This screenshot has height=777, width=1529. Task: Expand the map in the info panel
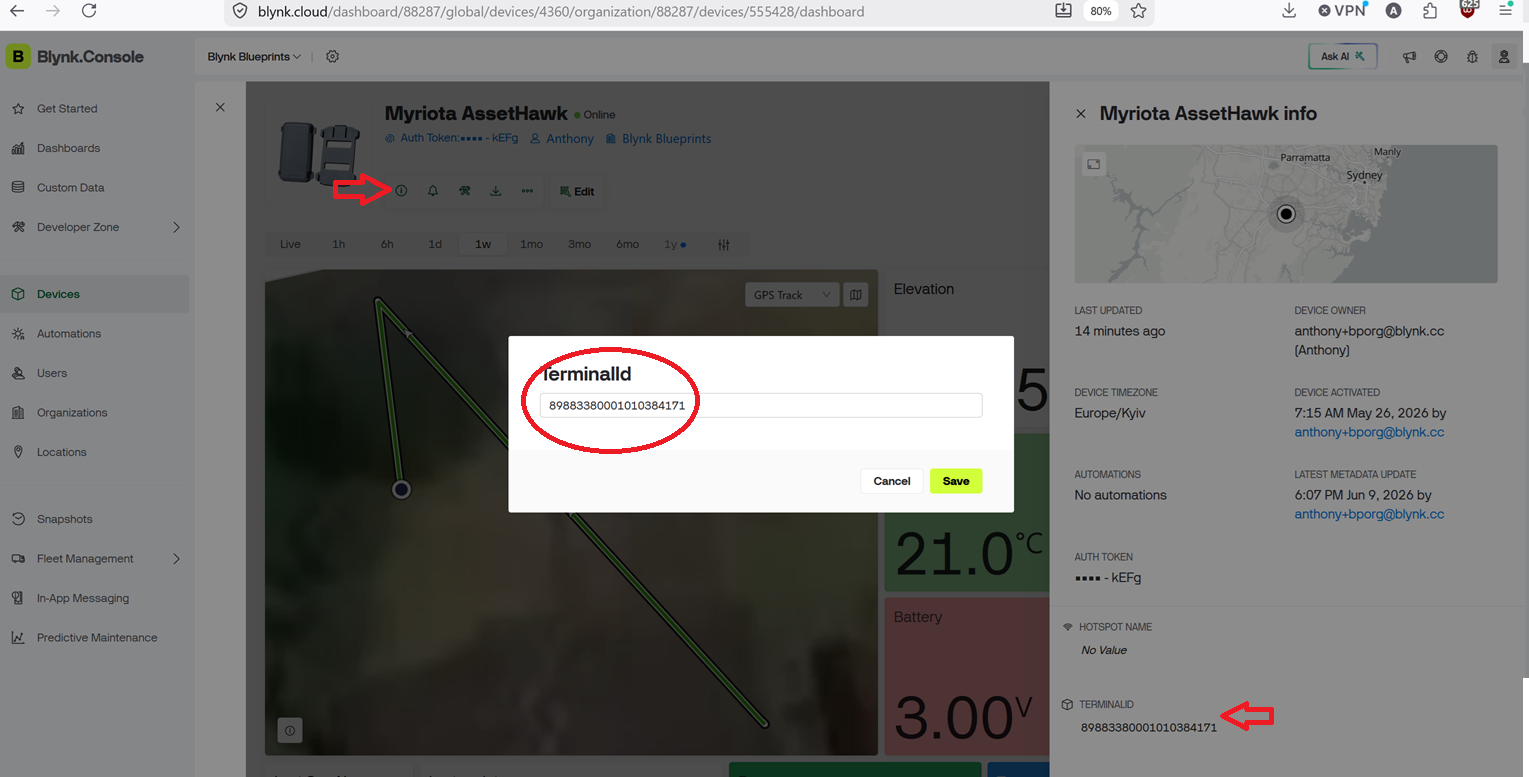[x=1094, y=165]
